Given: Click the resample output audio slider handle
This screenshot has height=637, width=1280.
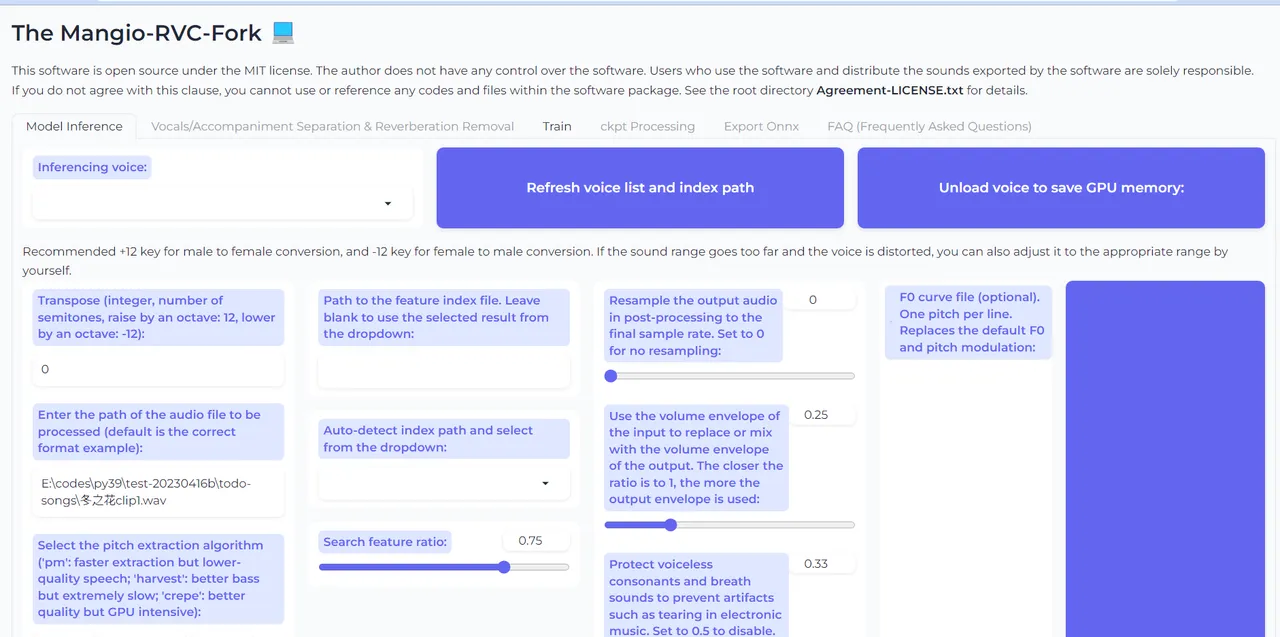Looking at the screenshot, I should click(611, 376).
